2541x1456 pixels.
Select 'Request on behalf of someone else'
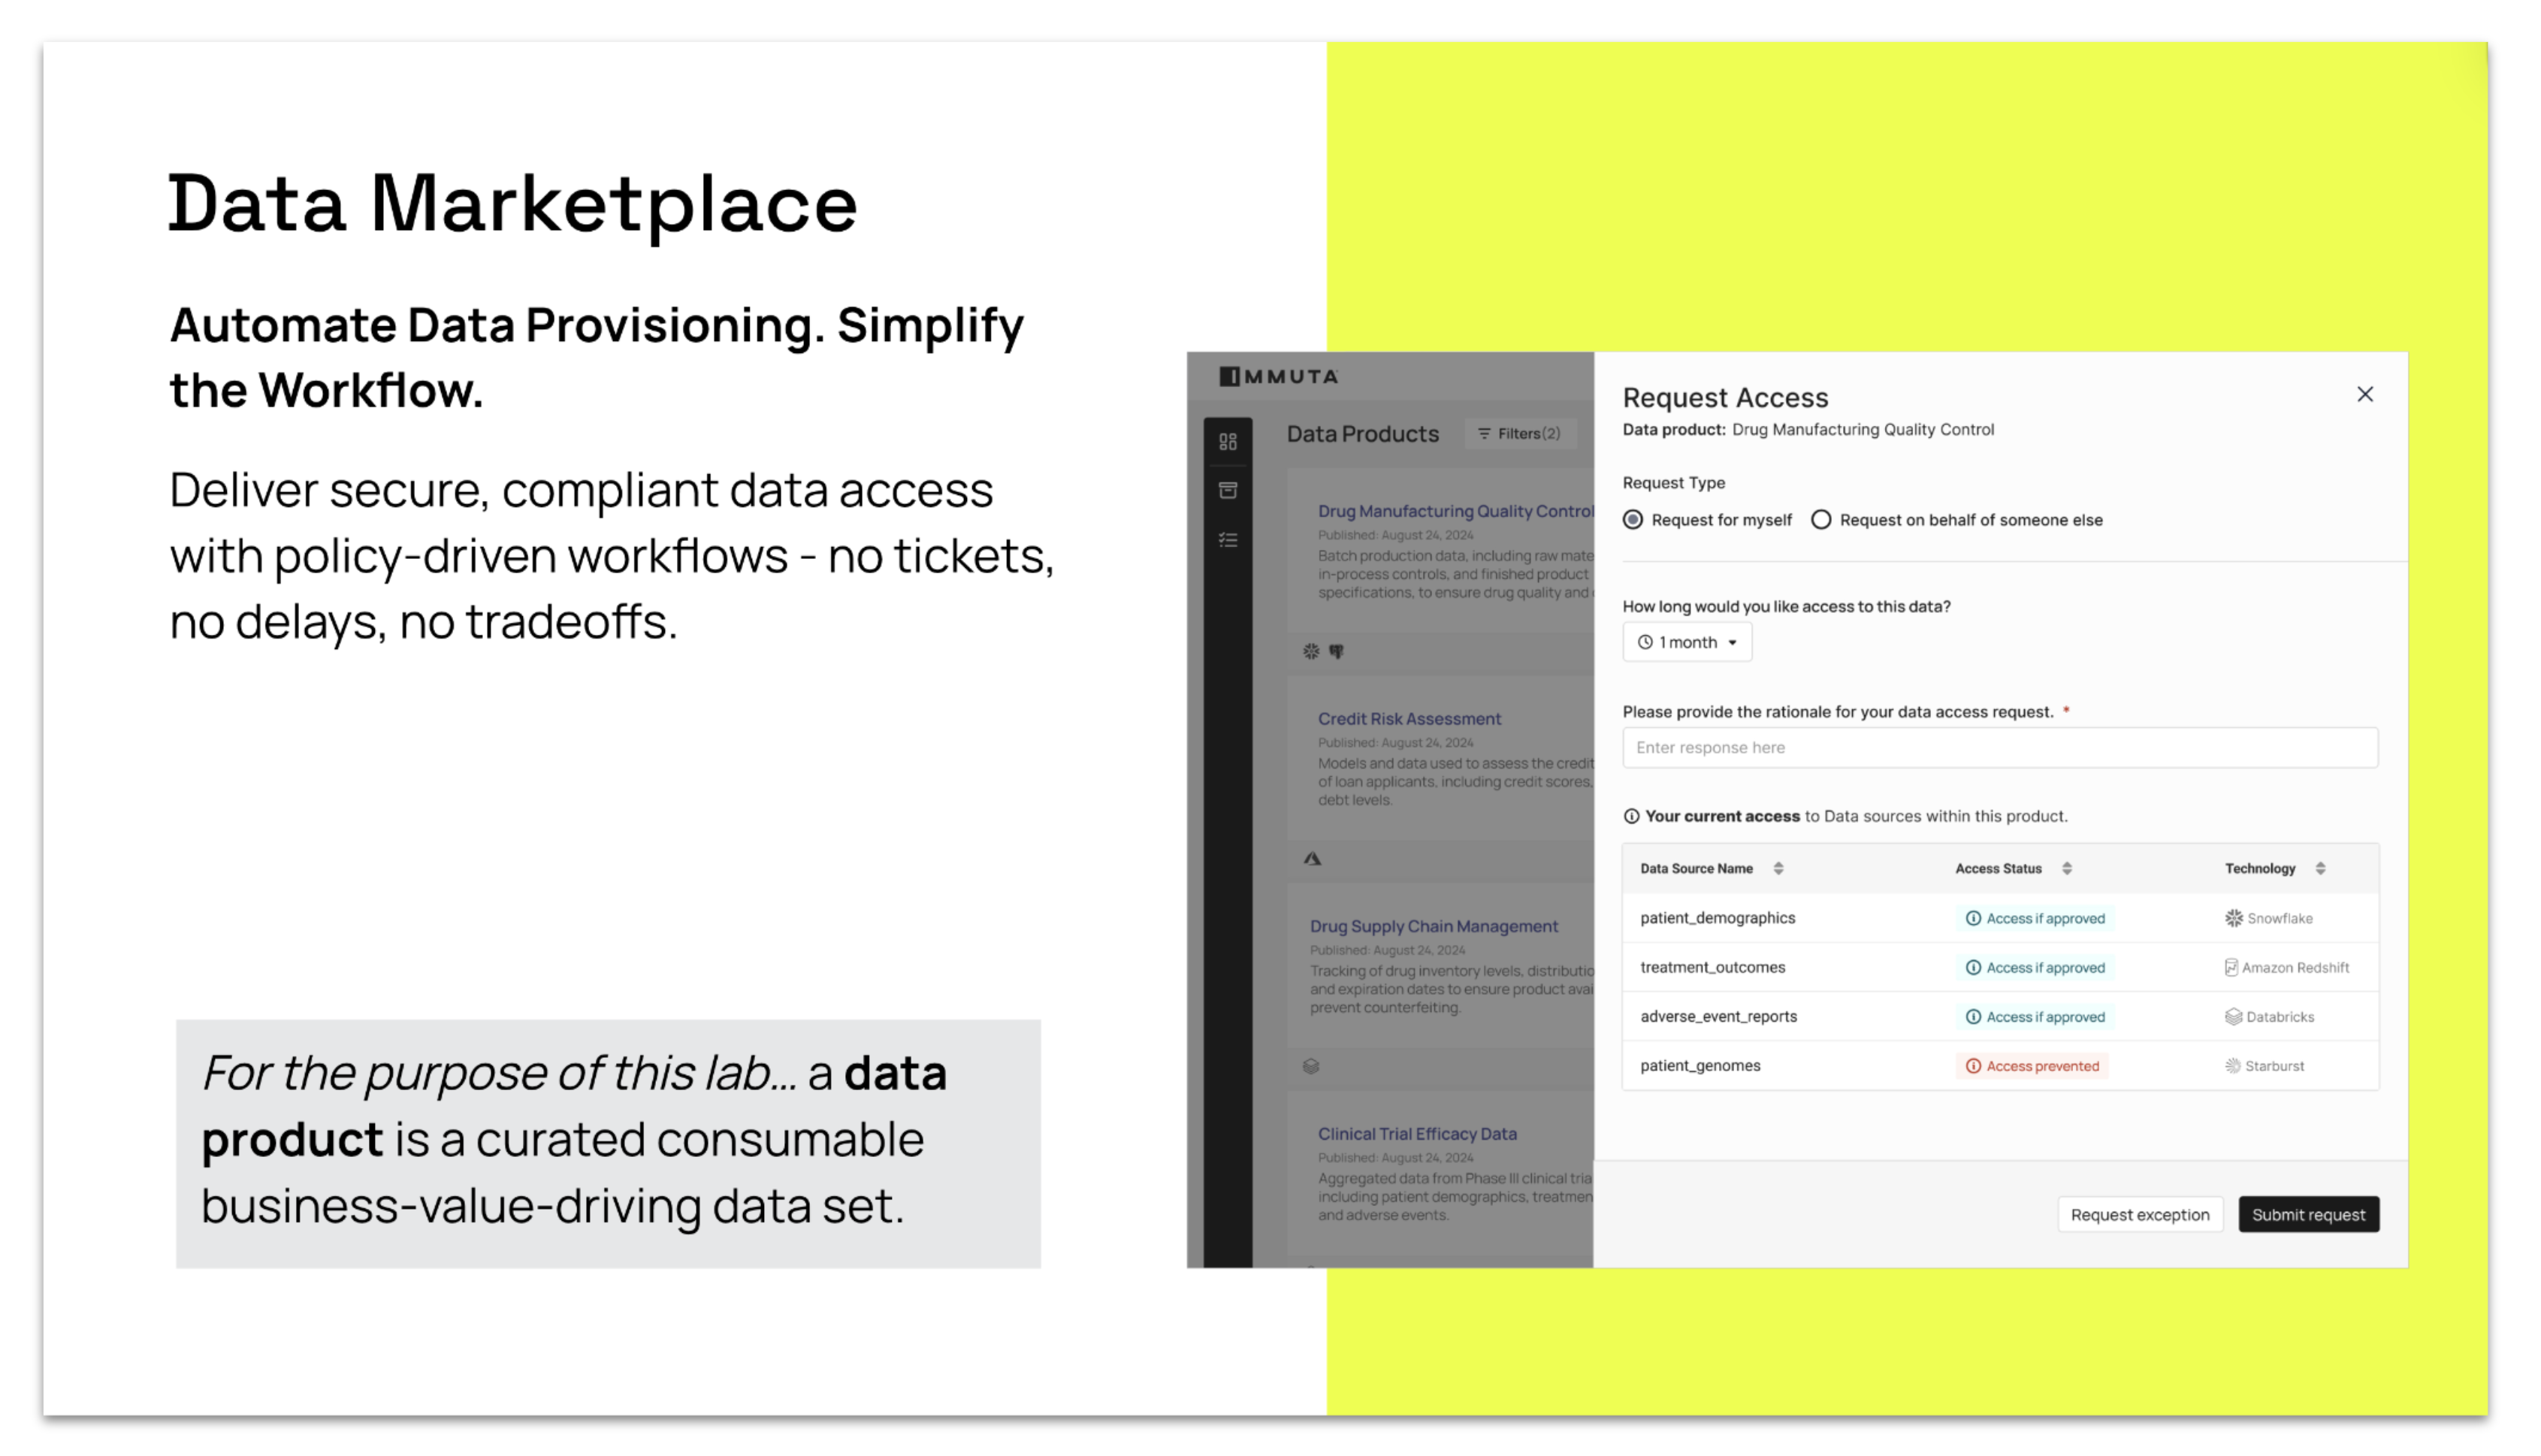pyautogui.click(x=1821, y=520)
